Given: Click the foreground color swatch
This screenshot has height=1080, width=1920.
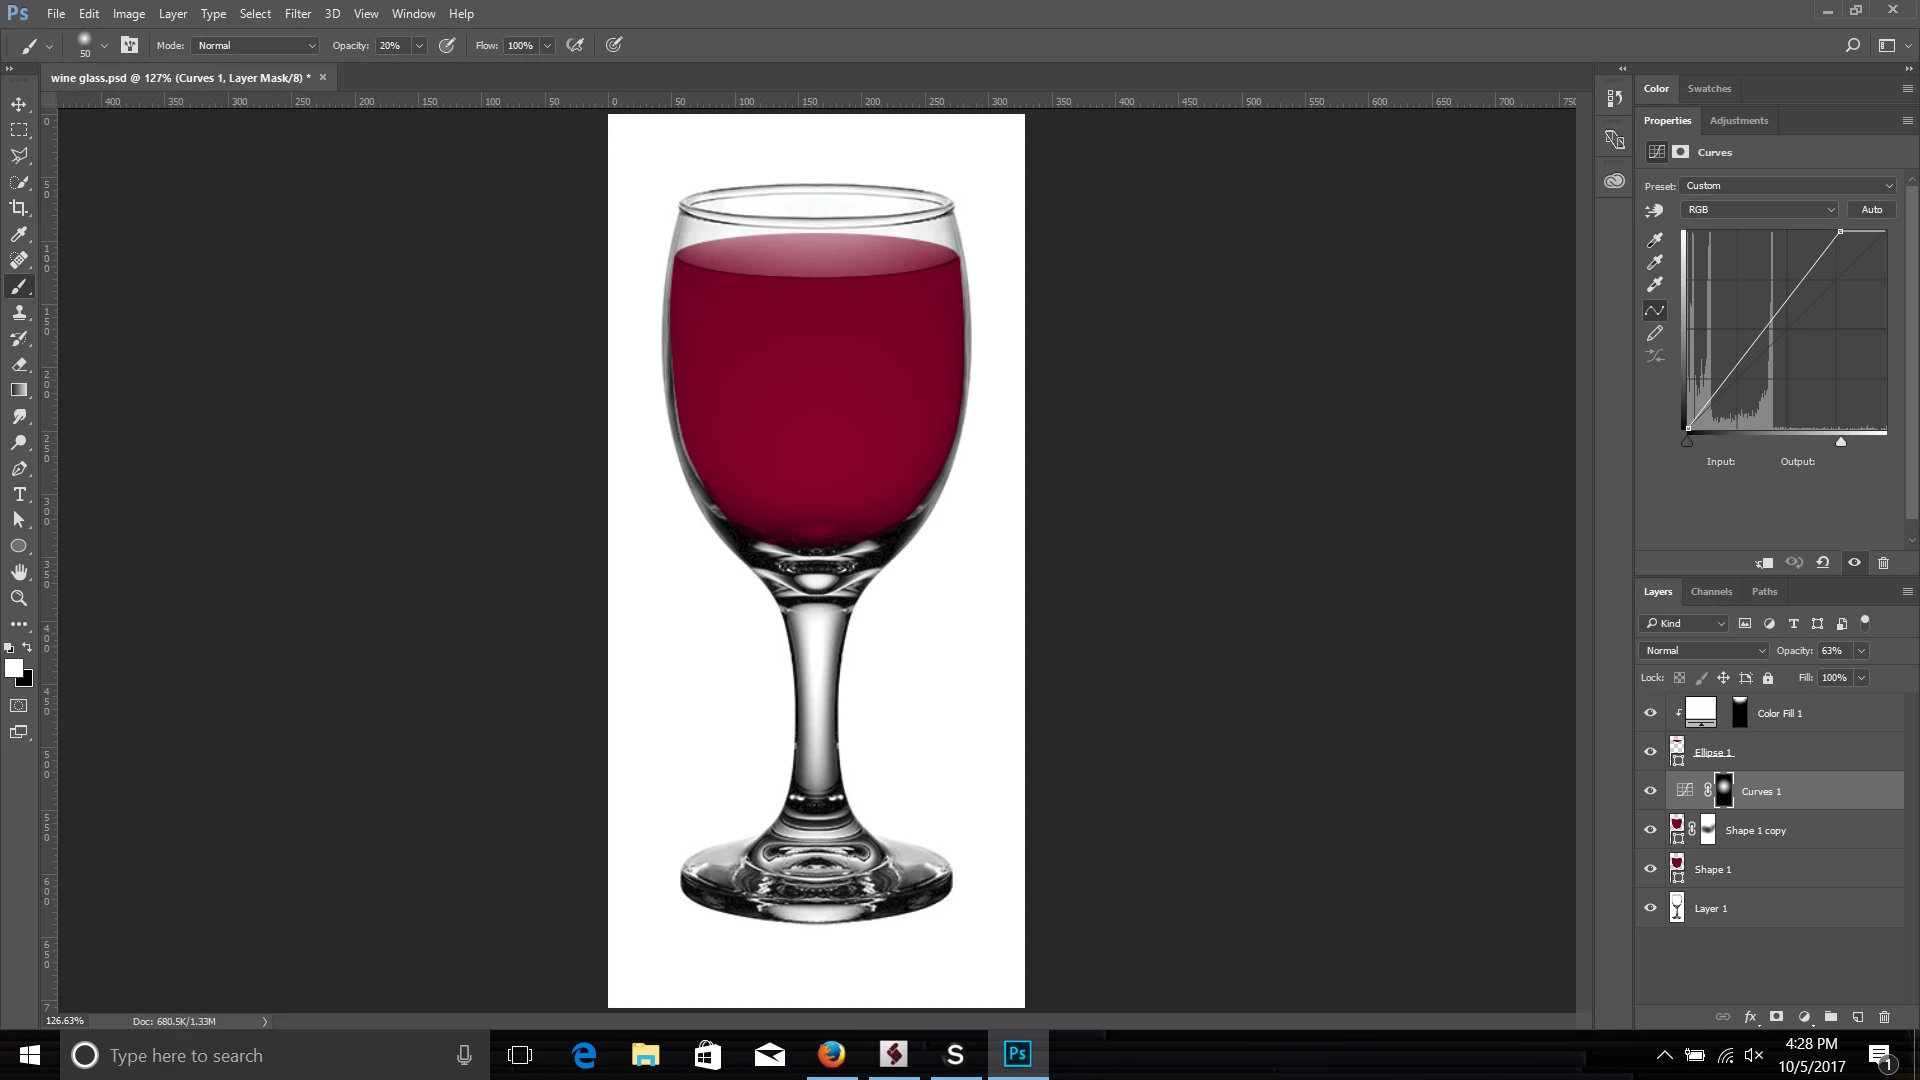Looking at the screenshot, I should tap(13, 668).
